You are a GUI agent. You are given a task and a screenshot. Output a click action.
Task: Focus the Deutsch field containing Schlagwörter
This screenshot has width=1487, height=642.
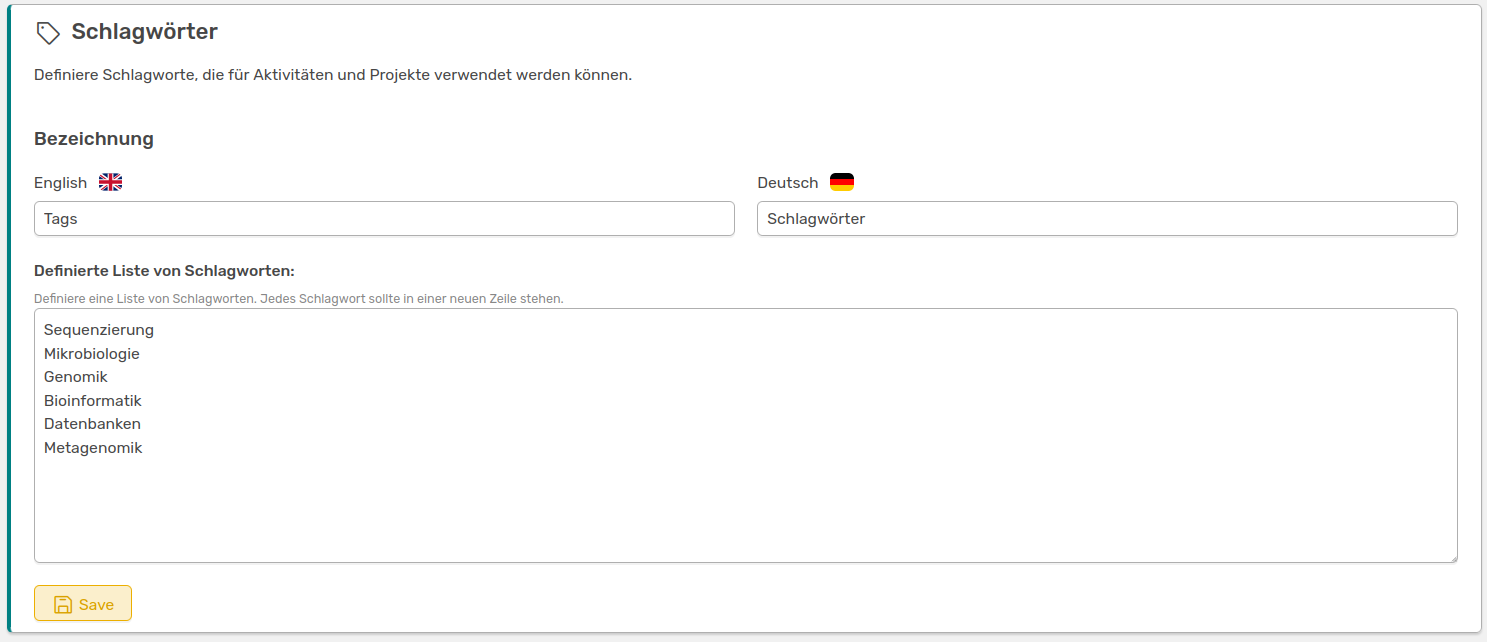[1106, 219]
